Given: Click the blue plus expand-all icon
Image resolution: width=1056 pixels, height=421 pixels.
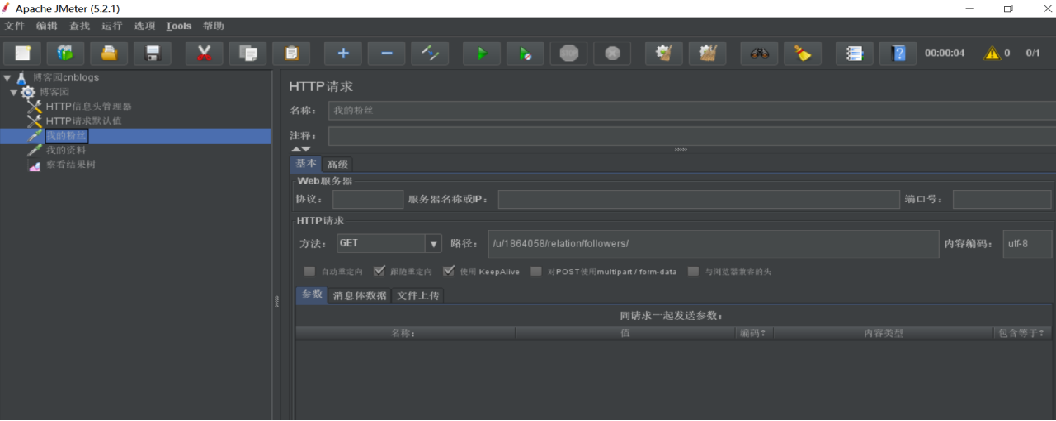Looking at the screenshot, I should pyautogui.click(x=343, y=53).
